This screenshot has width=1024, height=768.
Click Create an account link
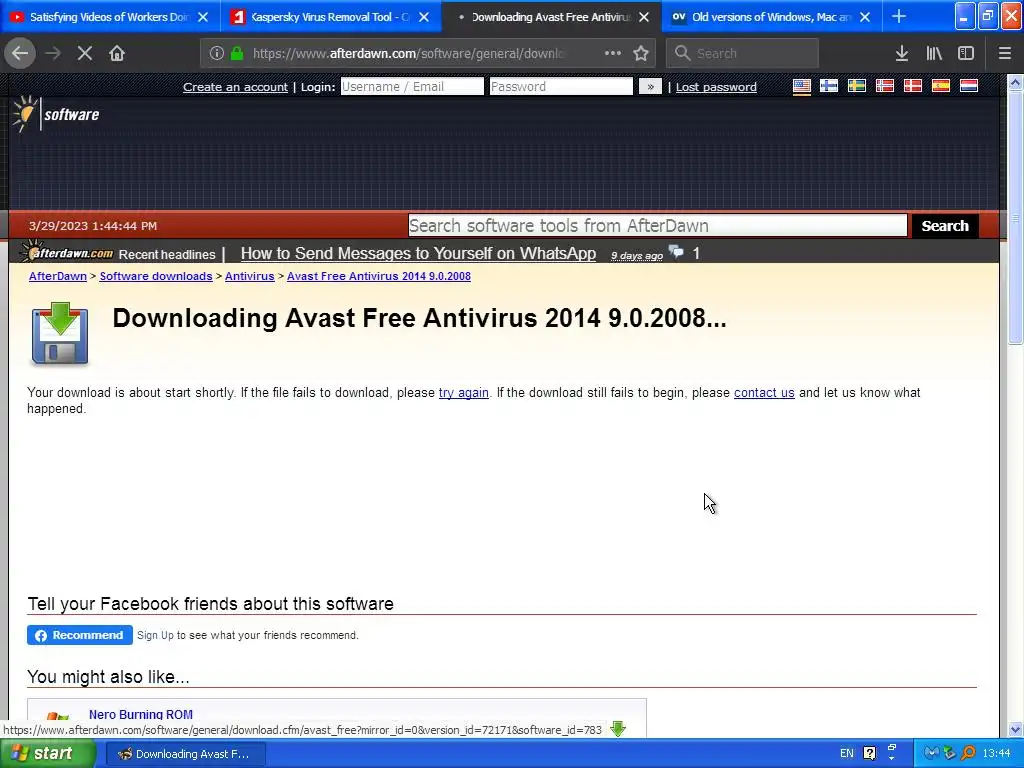(235, 87)
